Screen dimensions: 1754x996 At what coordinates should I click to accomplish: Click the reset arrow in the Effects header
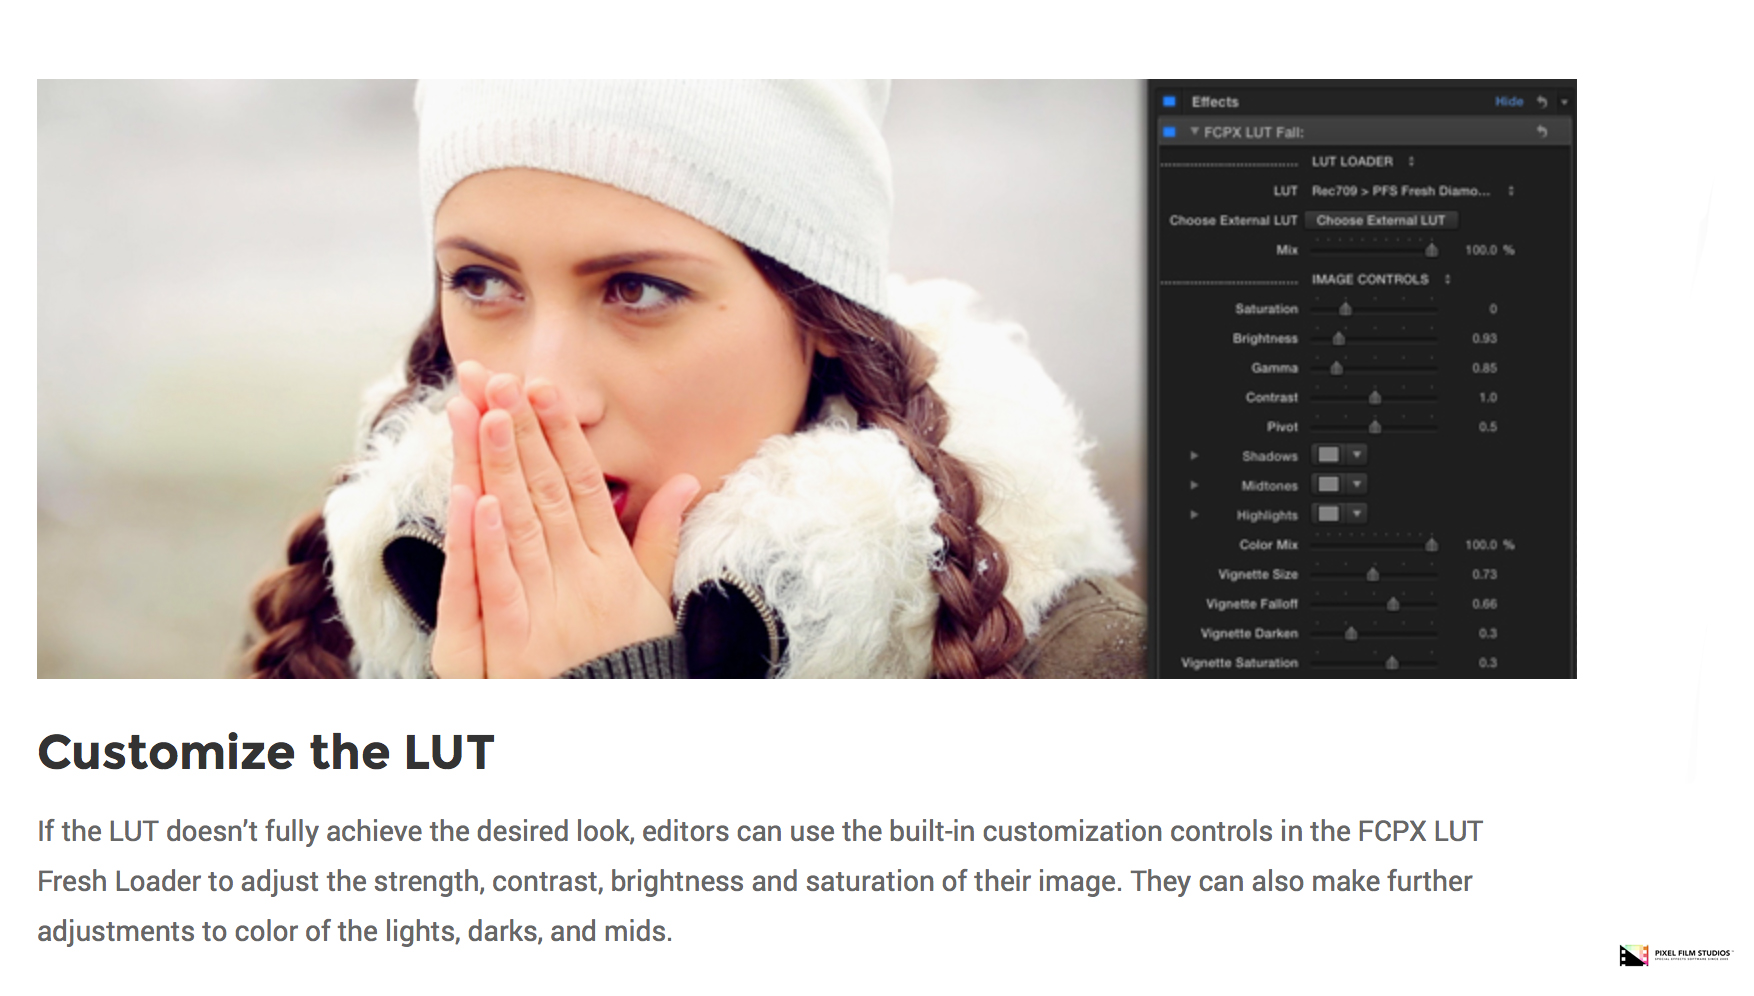[x=1542, y=102]
